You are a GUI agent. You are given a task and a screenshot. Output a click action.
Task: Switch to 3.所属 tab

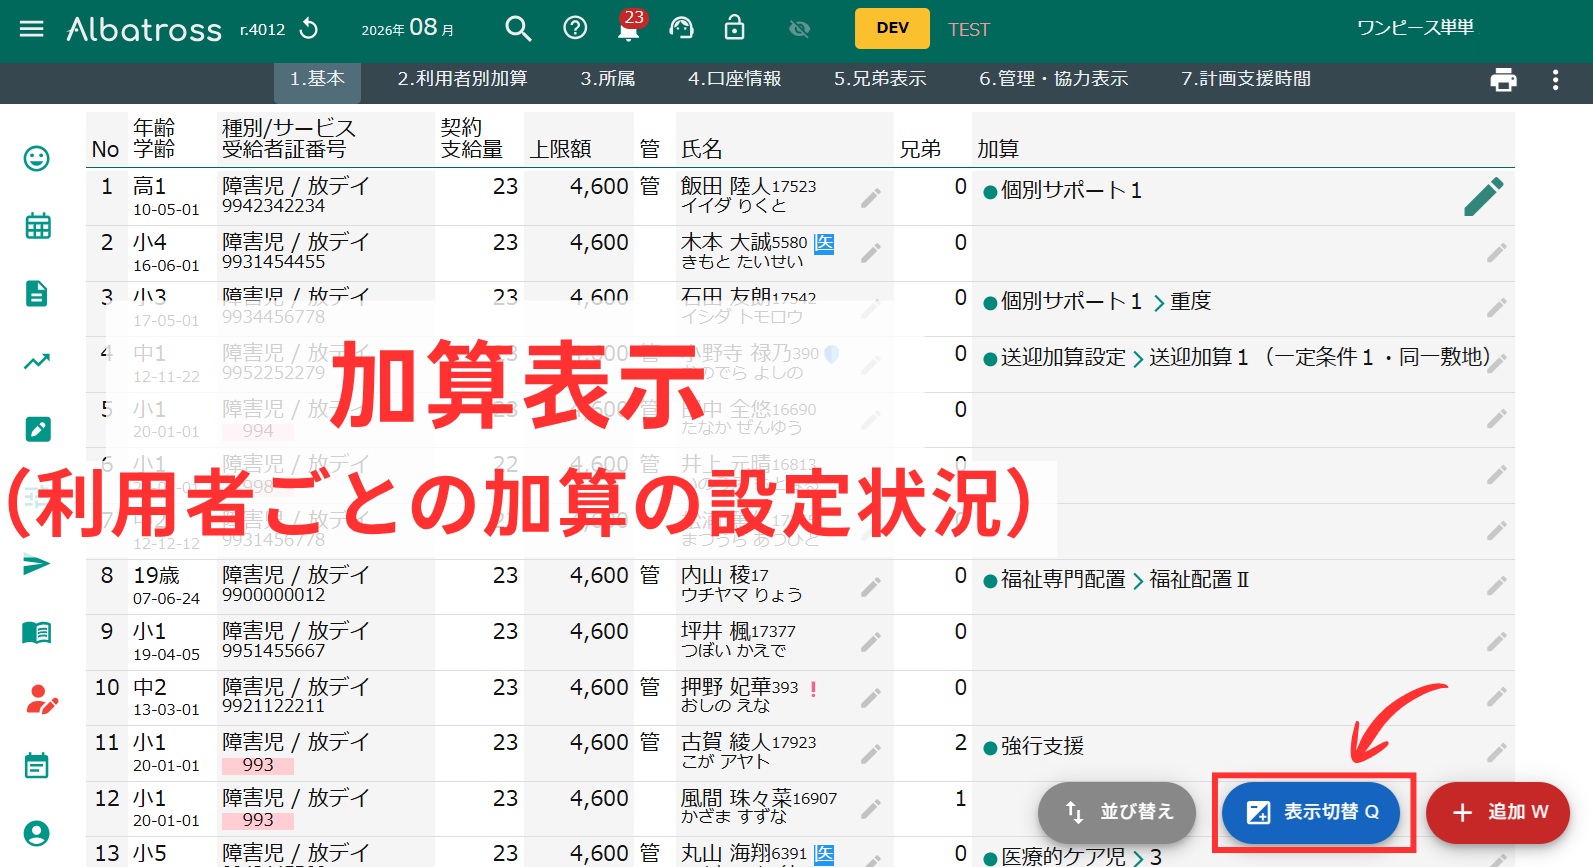pyautogui.click(x=608, y=79)
